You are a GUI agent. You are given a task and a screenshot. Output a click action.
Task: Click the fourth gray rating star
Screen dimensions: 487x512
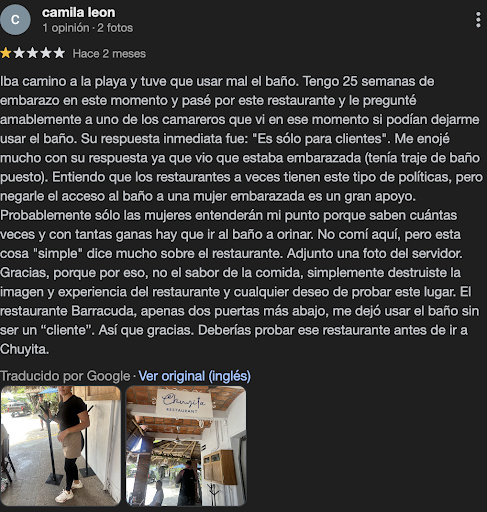click(46, 53)
